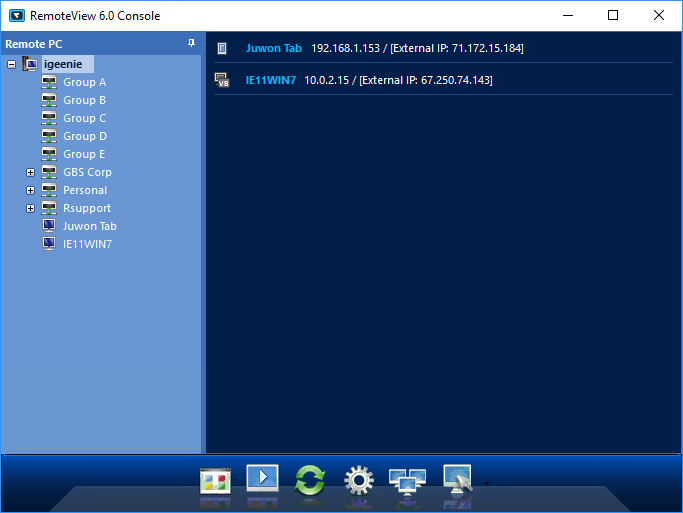Image resolution: width=683 pixels, height=513 pixels.
Task: Refresh the list with the green arrows
Action: tap(310, 480)
